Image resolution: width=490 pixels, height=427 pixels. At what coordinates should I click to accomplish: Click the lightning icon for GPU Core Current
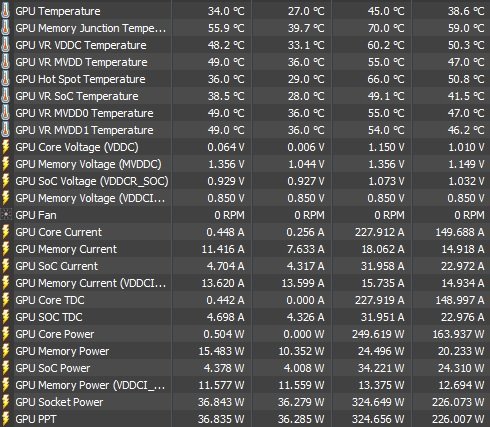click(5, 232)
